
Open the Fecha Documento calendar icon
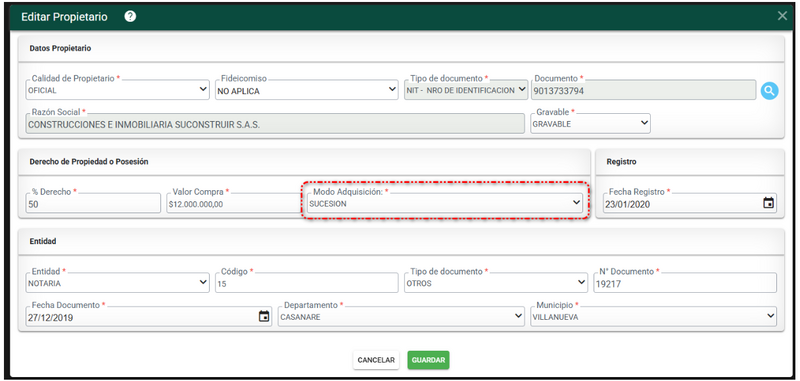(x=264, y=316)
